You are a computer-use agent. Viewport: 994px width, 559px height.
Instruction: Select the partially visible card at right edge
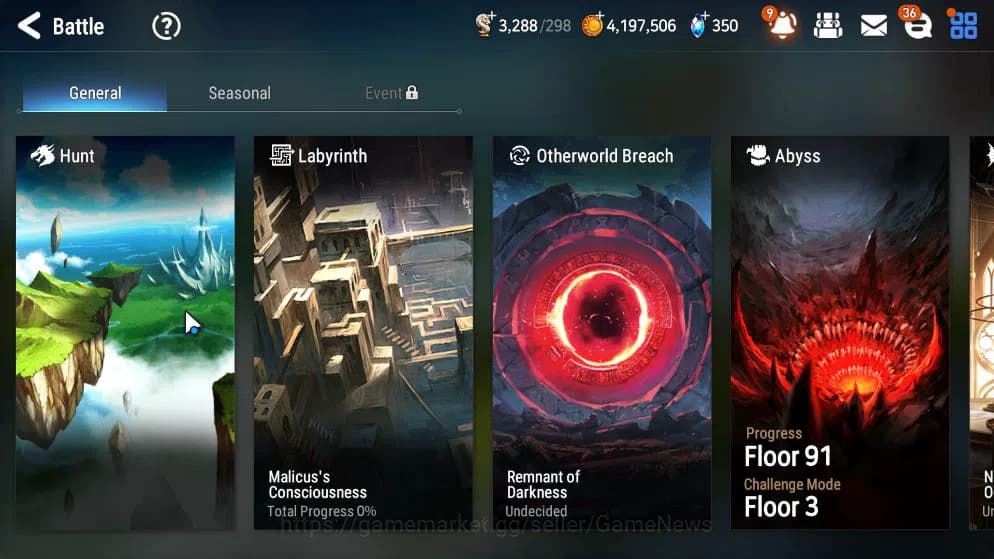(x=981, y=333)
